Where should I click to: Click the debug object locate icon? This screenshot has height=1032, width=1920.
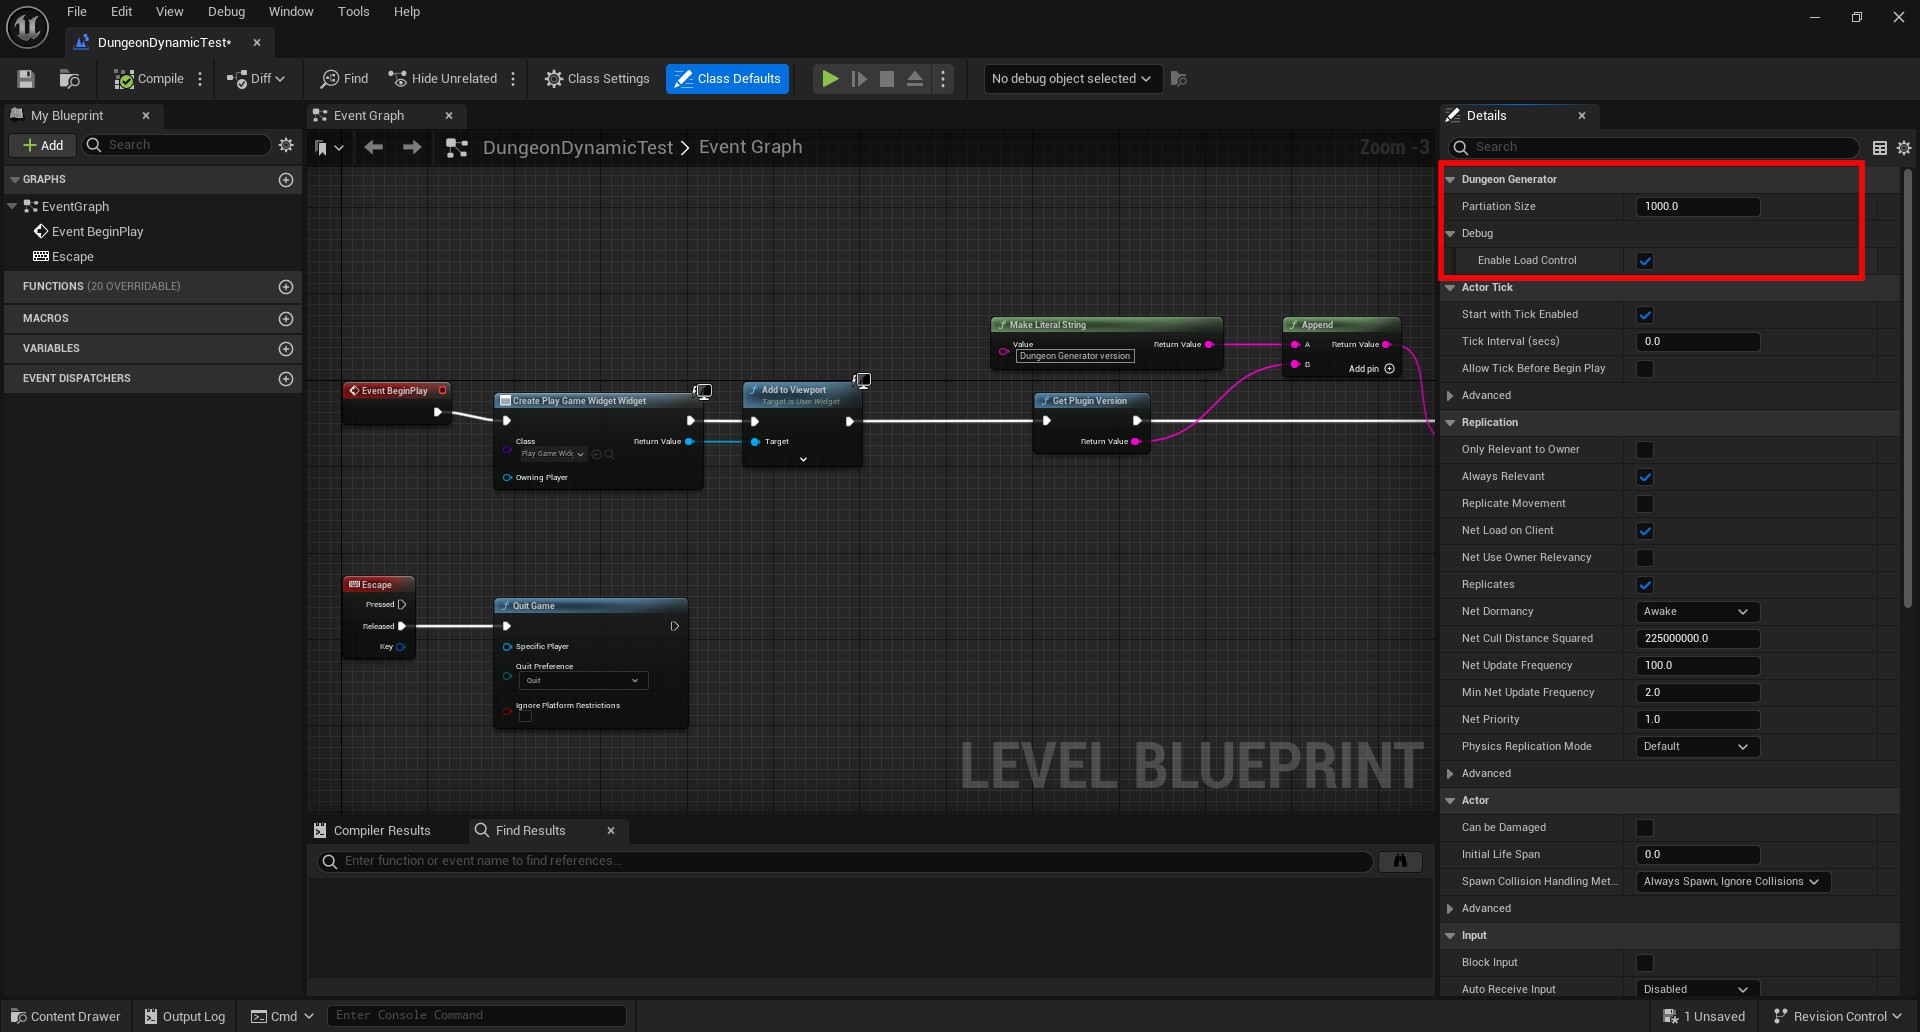pos(1179,79)
